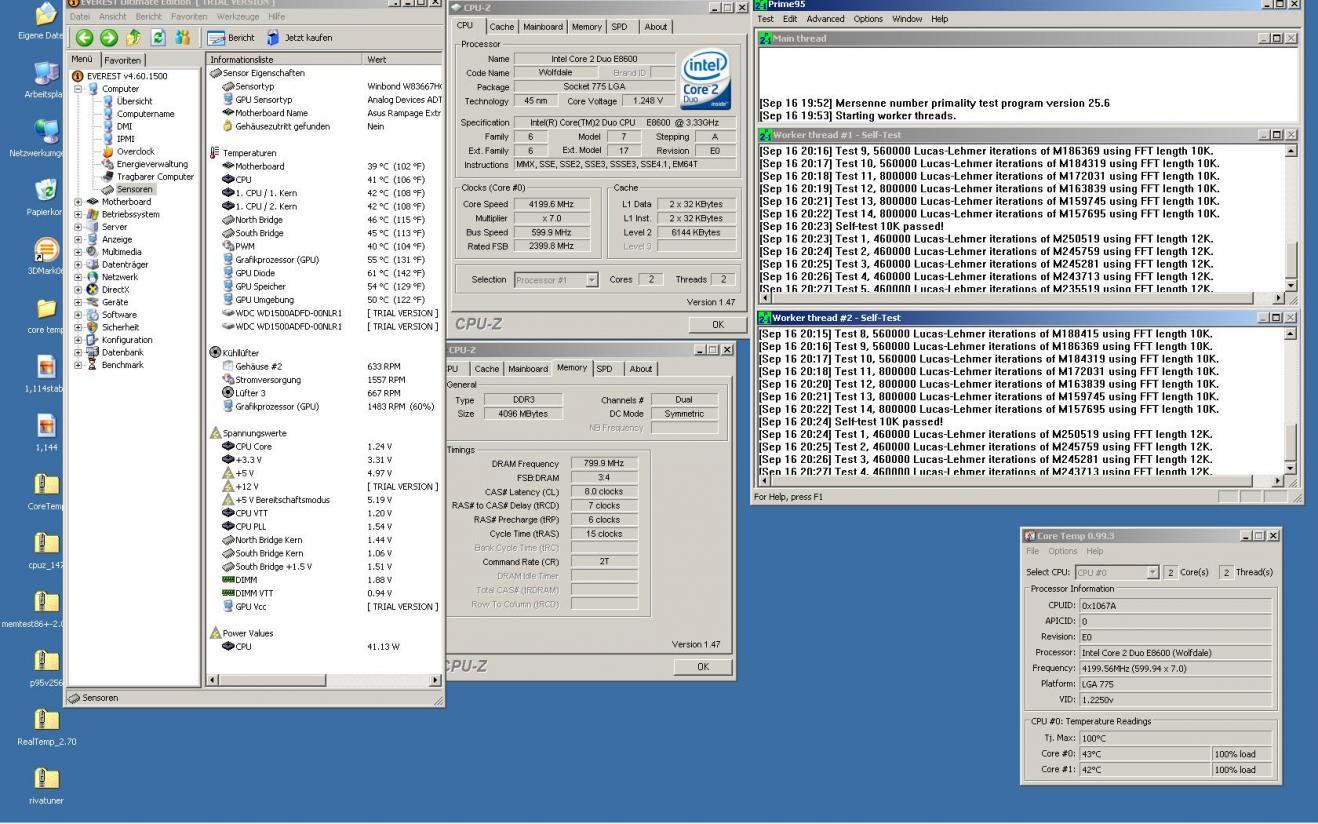The width and height of the screenshot is (1318, 824).
Task: Open Eigene Dateien desktop icon
Action: [x=44, y=20]
